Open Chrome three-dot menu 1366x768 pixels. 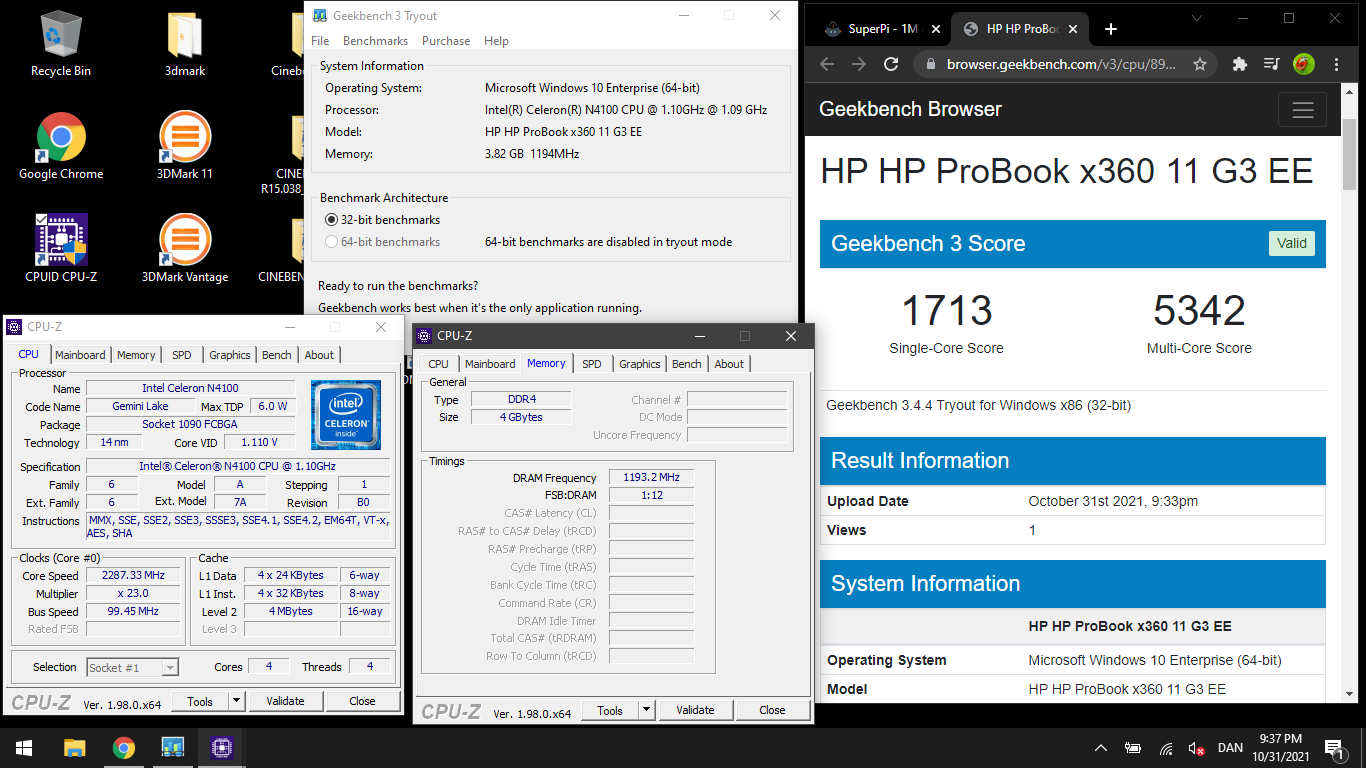1337,64
